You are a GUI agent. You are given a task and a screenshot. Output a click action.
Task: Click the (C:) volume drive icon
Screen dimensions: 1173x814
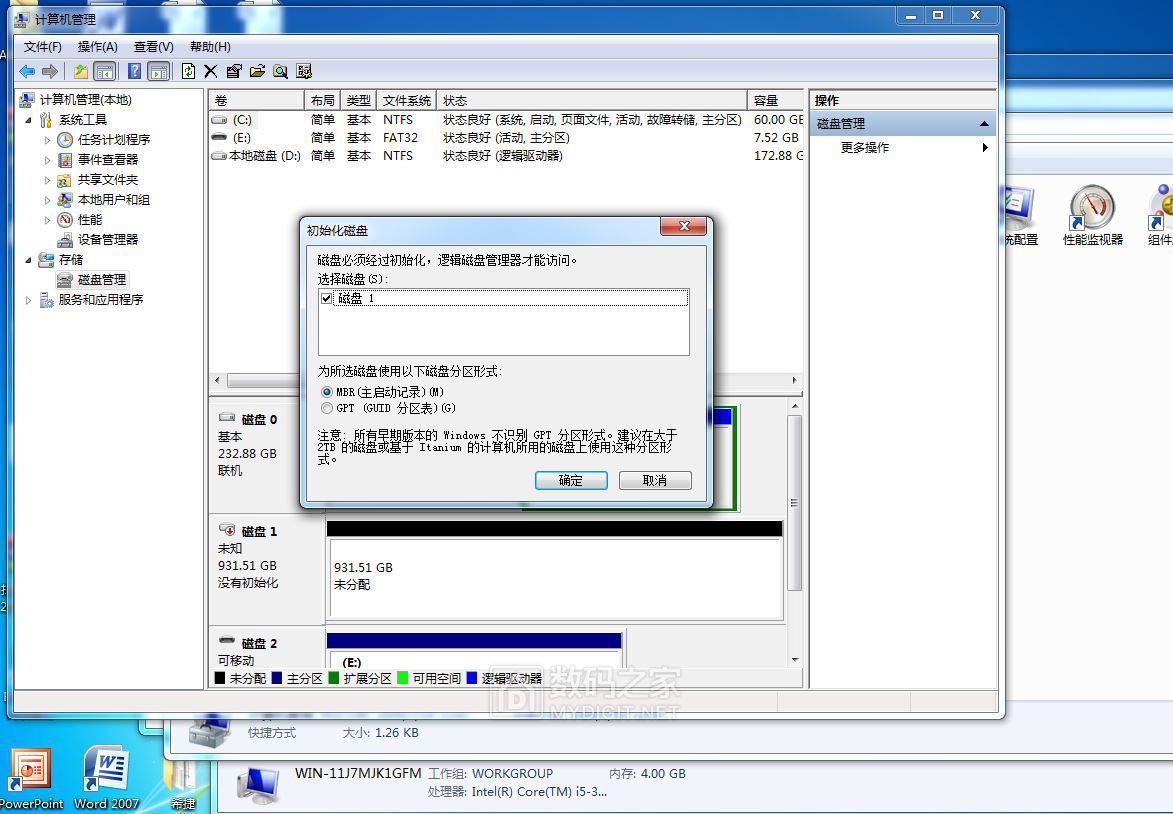pyautogui.click(x=219, y=120)
